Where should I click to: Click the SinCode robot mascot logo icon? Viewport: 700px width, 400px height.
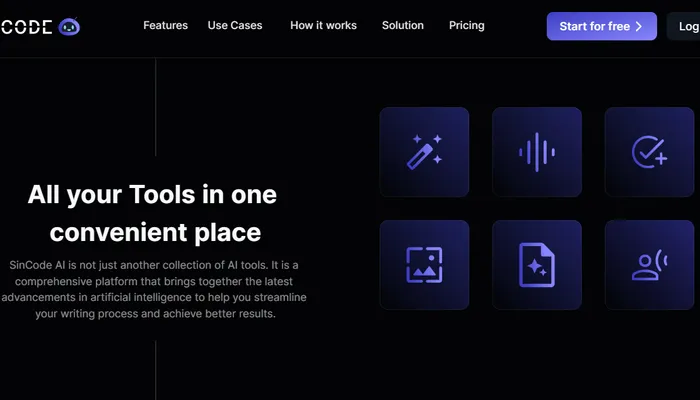coord(69,26)
